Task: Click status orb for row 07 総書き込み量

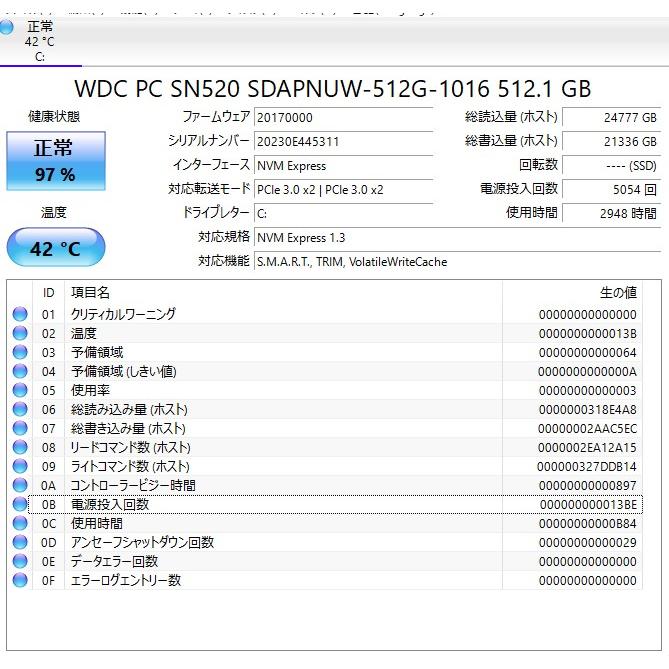Action: (20, 428)
